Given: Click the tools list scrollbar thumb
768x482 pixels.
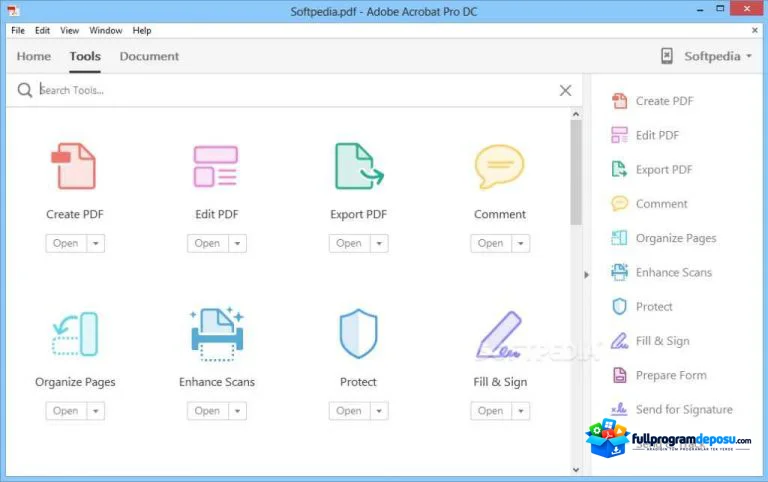Looking at the screenshot, I should (576, 172).
